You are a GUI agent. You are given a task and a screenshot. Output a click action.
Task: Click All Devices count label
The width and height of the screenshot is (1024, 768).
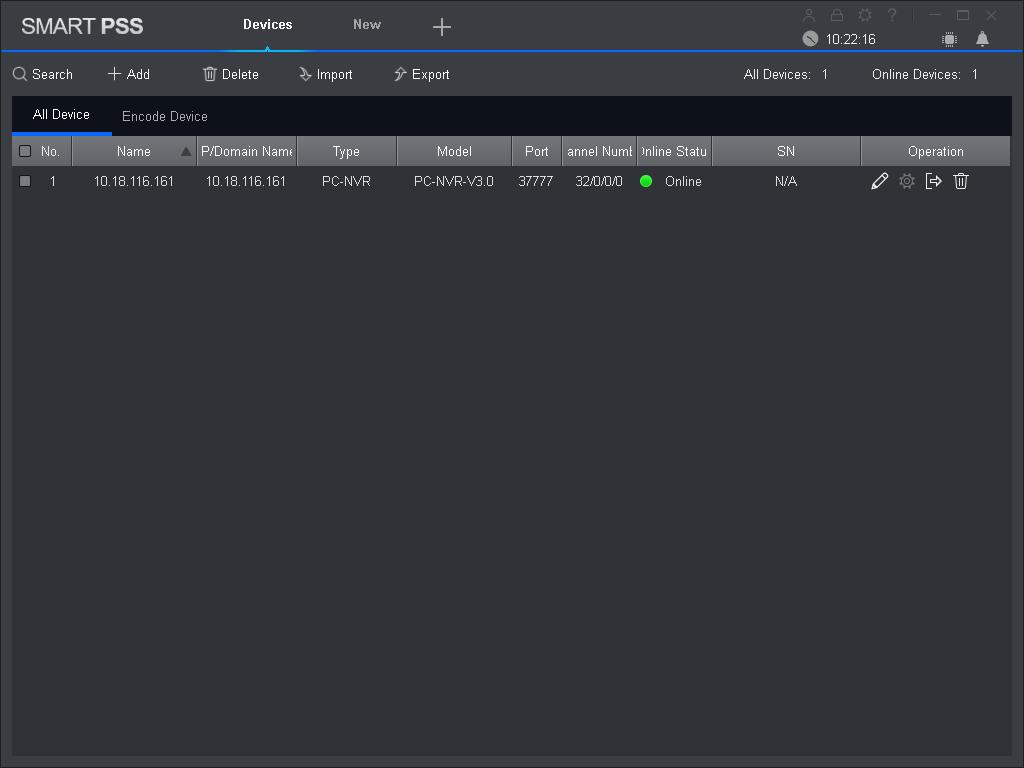(786, 74)
